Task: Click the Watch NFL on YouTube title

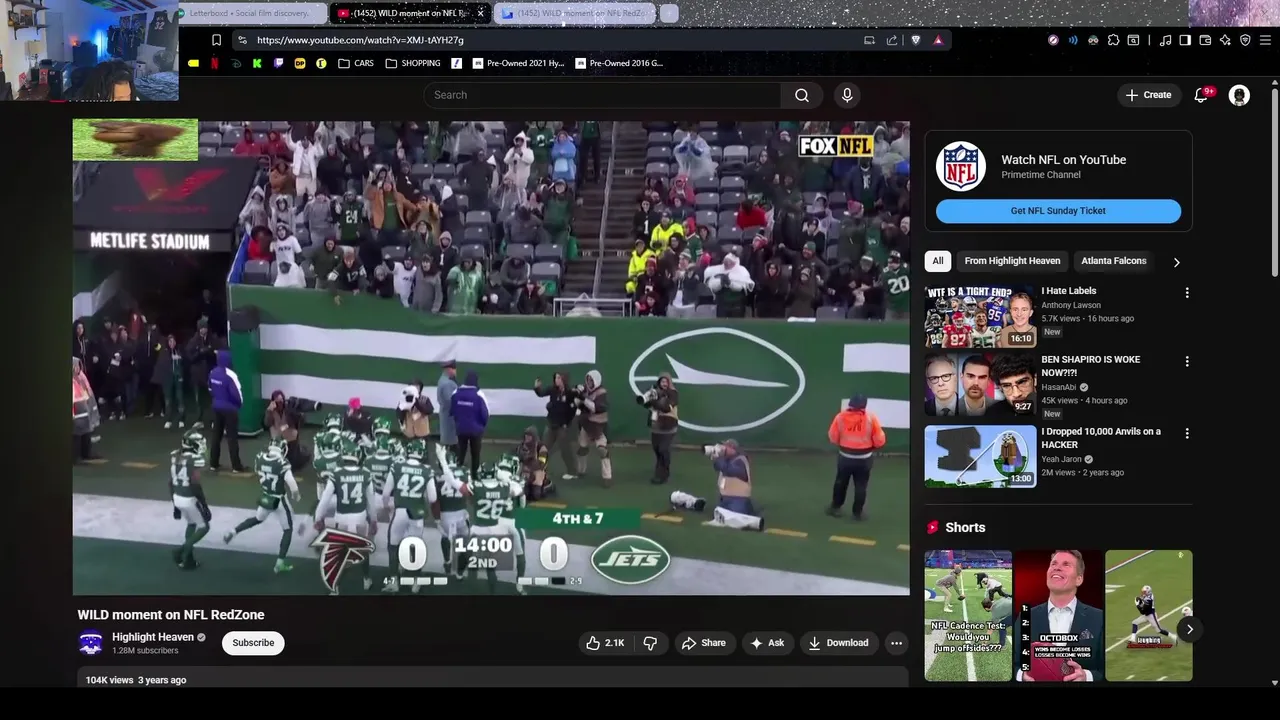Action: [x=1063, y=160]
